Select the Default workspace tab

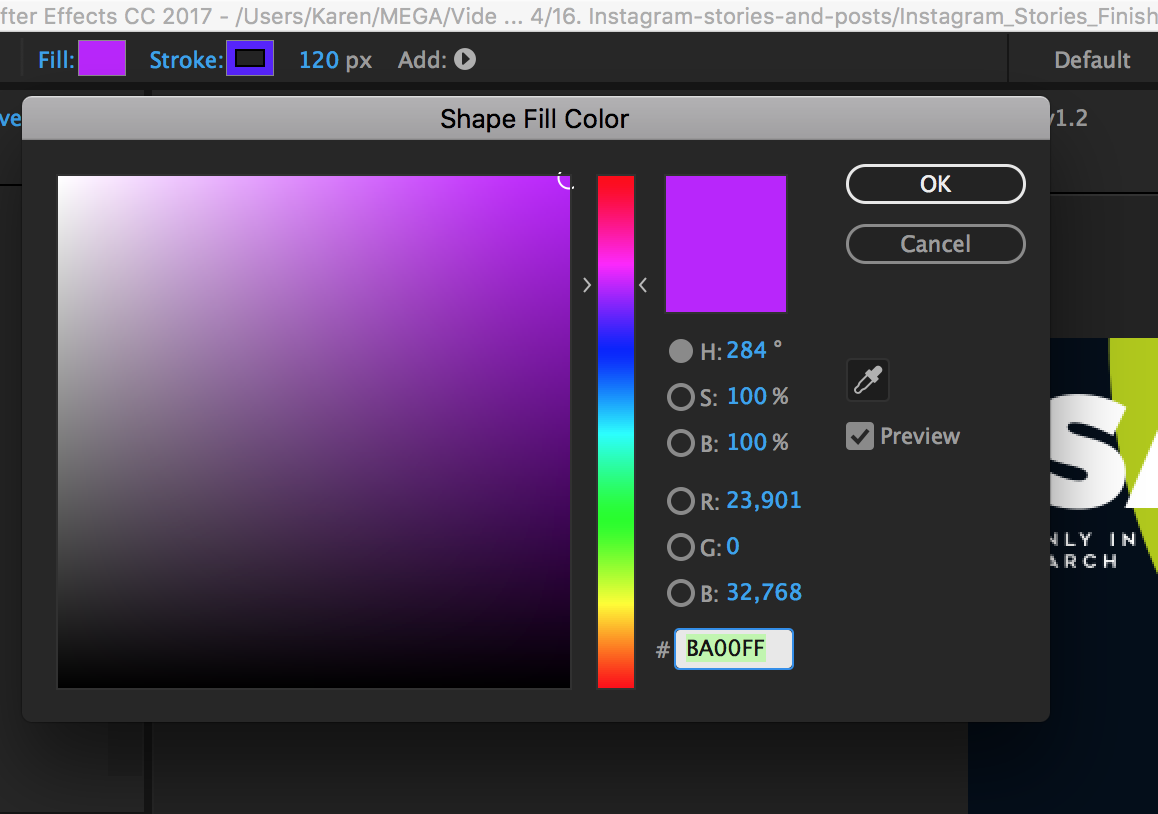1092,60
